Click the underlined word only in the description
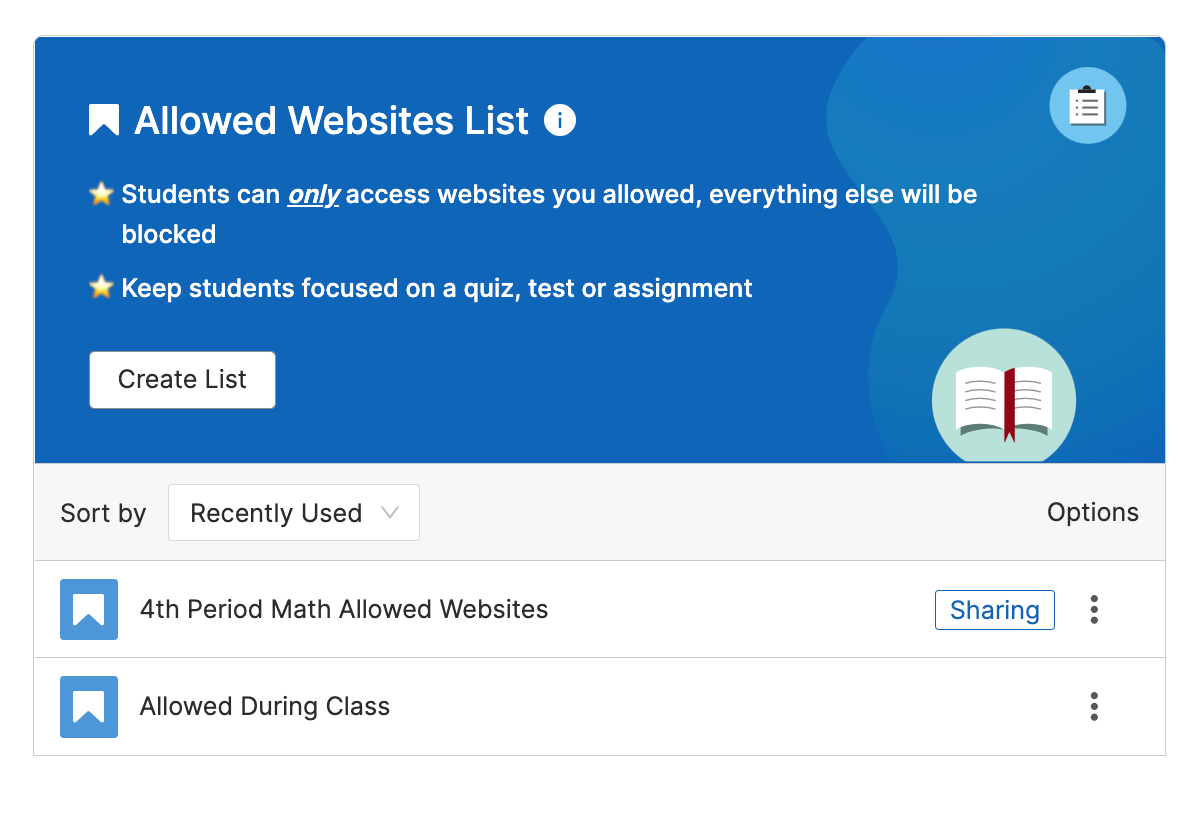The image size is (1202, 826). (313, 194)
